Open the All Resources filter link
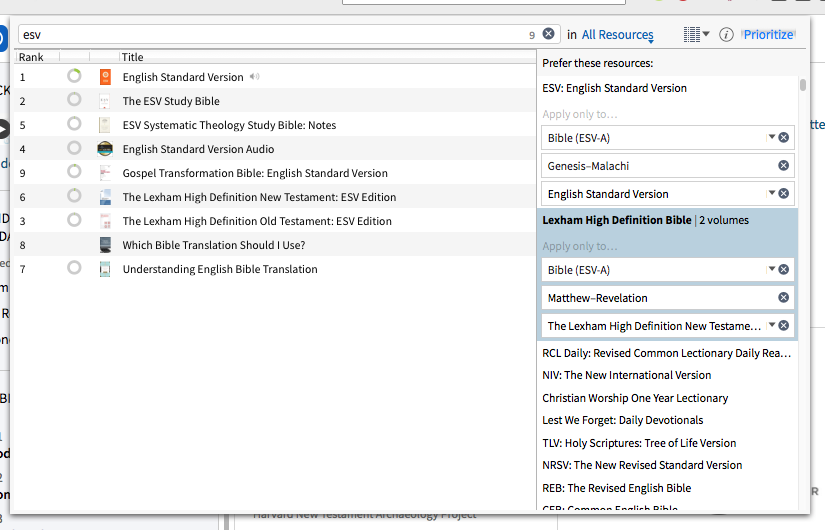The image size is (825, 530). coord(617,35)
